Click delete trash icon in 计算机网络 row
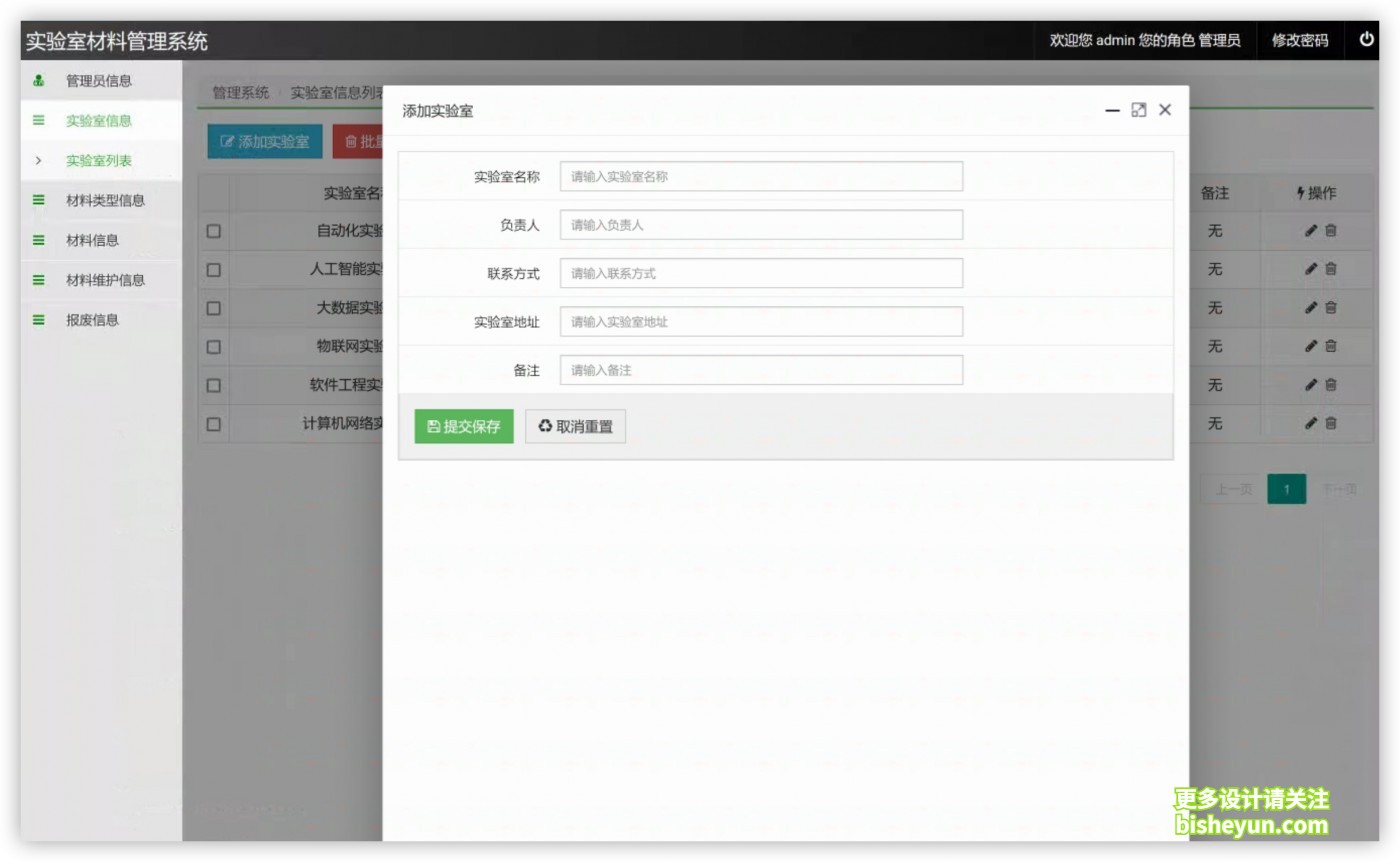This screenshot has height=862, width=1400. (1331, 423)
